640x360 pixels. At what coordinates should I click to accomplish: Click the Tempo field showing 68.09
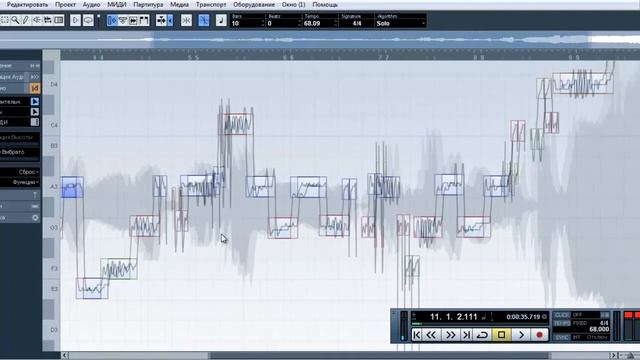pyautogui.click(x=320, y=24)
